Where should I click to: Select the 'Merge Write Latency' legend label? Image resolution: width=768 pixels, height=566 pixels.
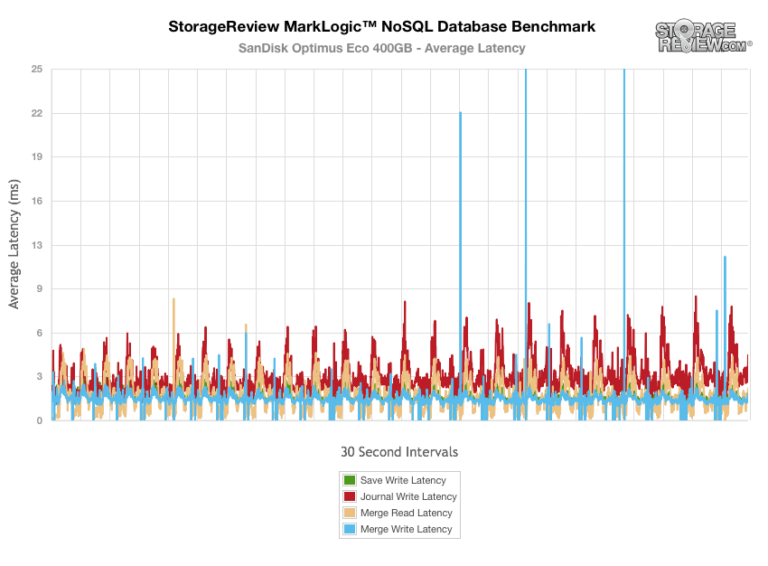(406, 529)
